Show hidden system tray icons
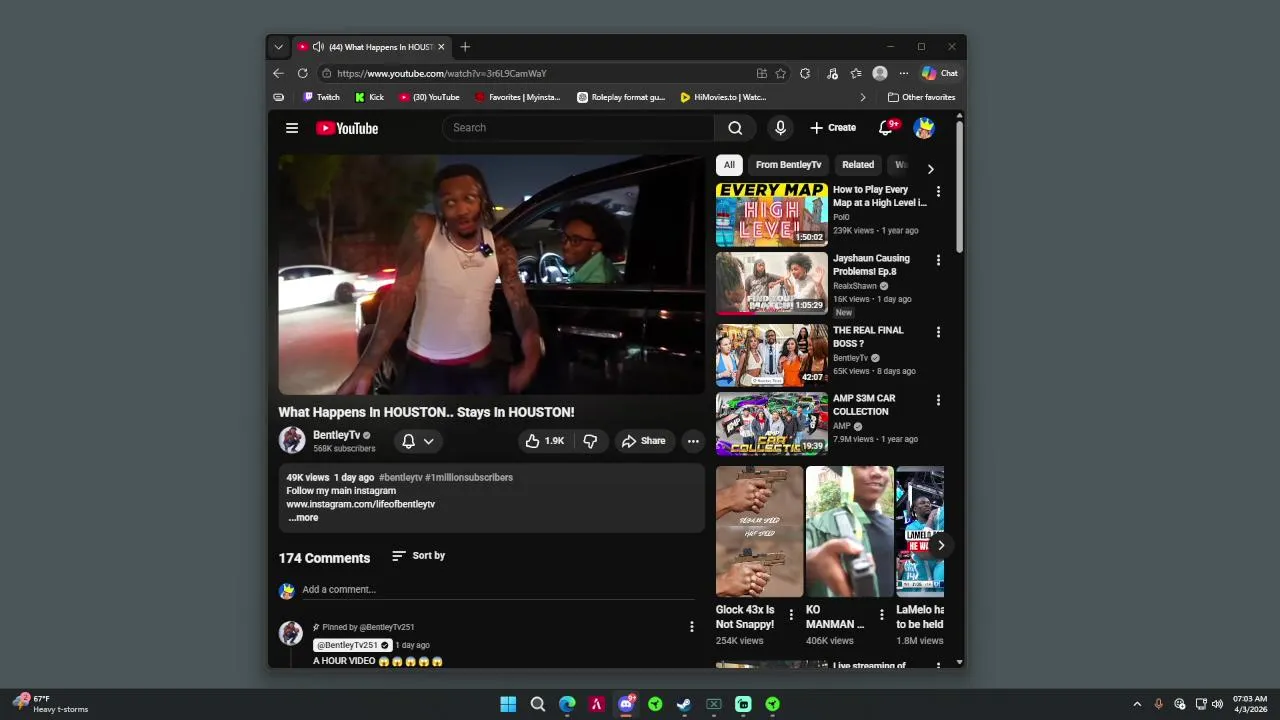 [1137, 704]
